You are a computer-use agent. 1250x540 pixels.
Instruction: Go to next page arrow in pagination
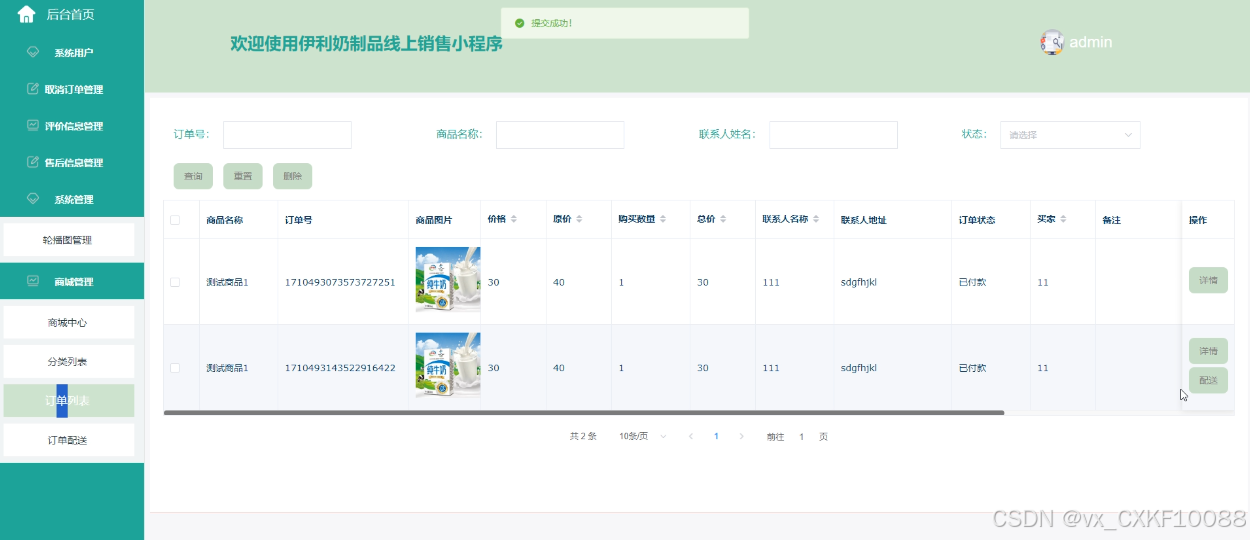(741, 436)
